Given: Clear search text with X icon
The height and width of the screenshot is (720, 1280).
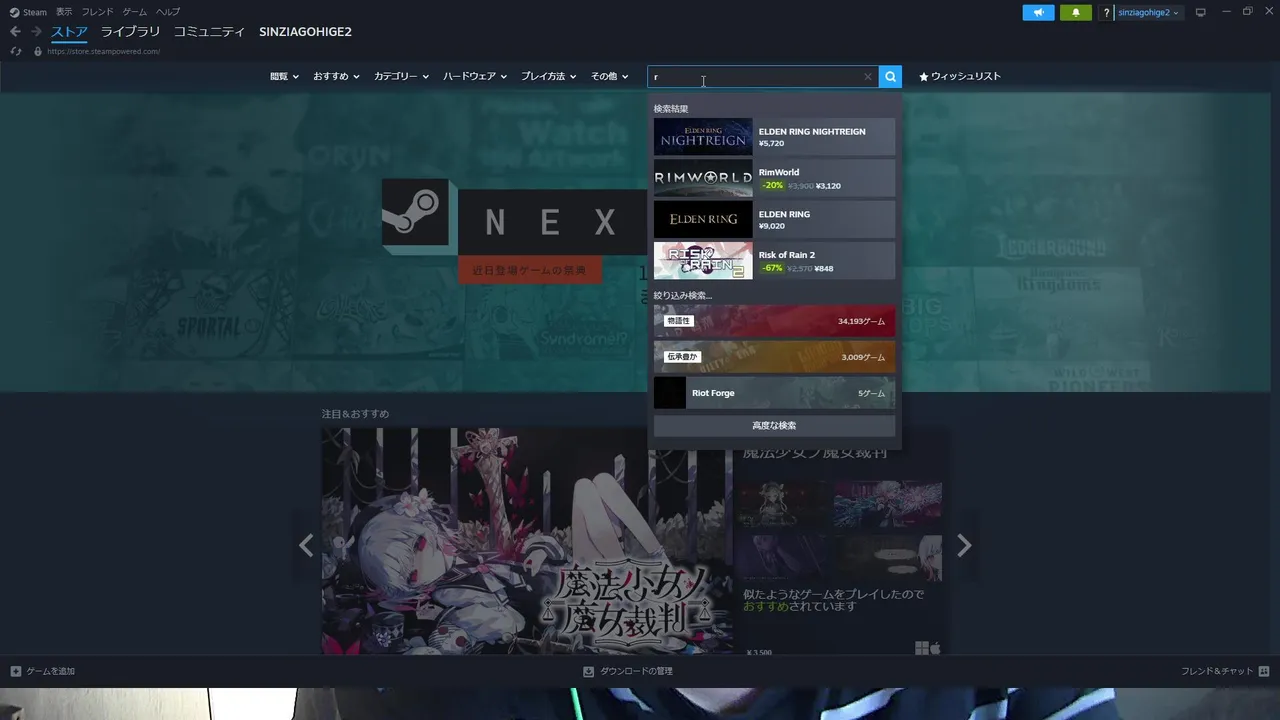Looking at the screenshot, I should click(868, 77).
